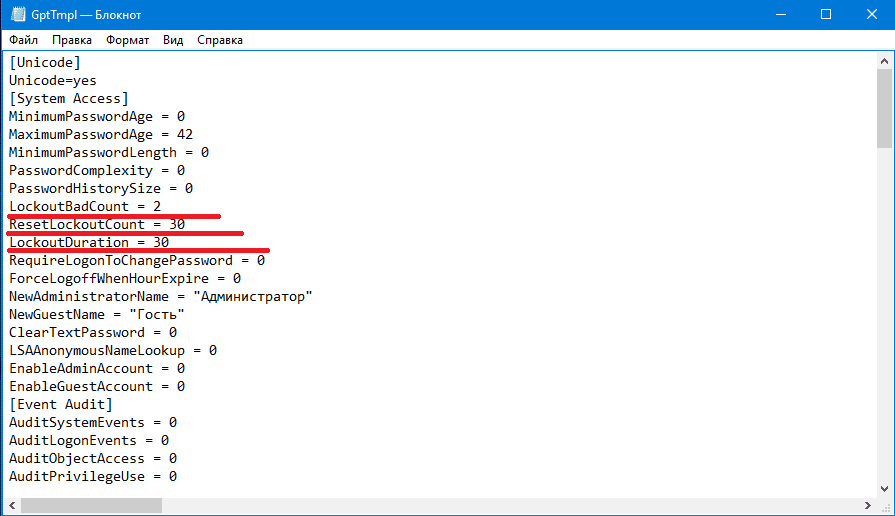
Task: Click the [Event Audit] section header text
Action: pos(61,404)
